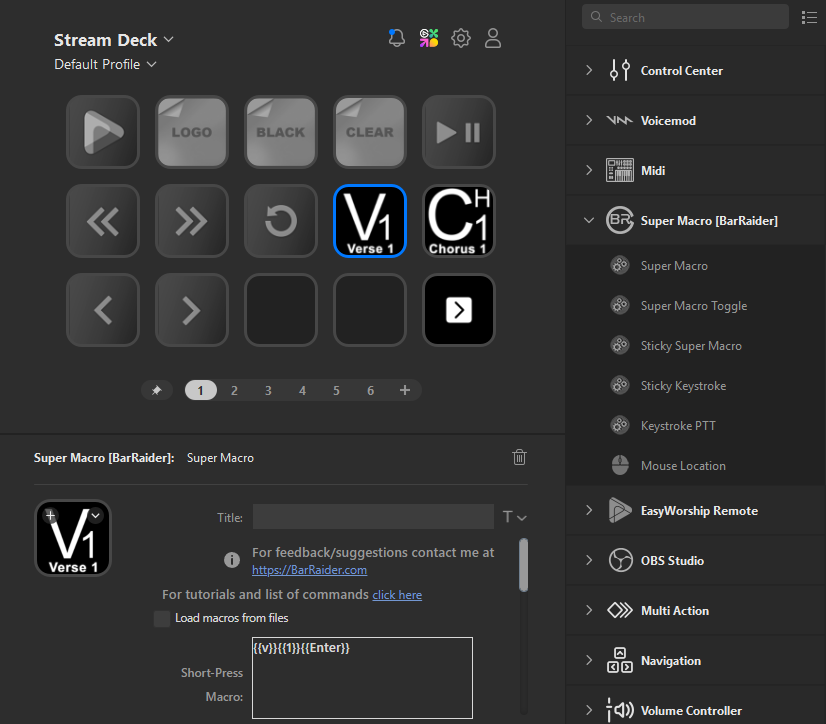Switch to page 3

(268, 390)
